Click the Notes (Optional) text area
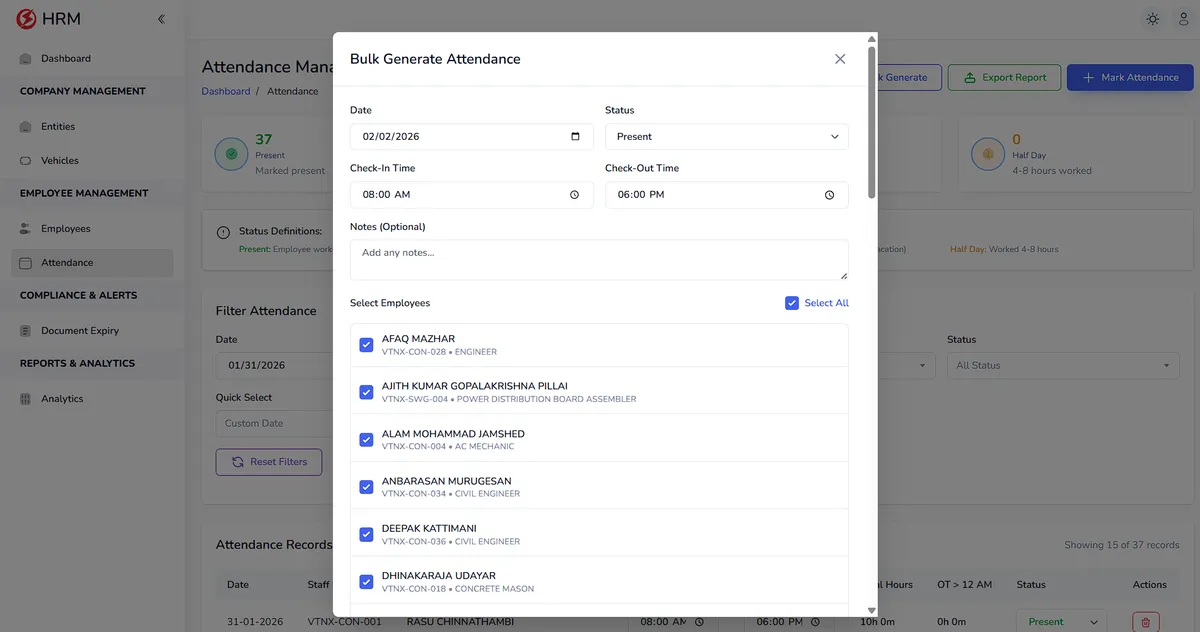Image resolution: width=1200 pixels, height=632 pixels. (599, 260)
